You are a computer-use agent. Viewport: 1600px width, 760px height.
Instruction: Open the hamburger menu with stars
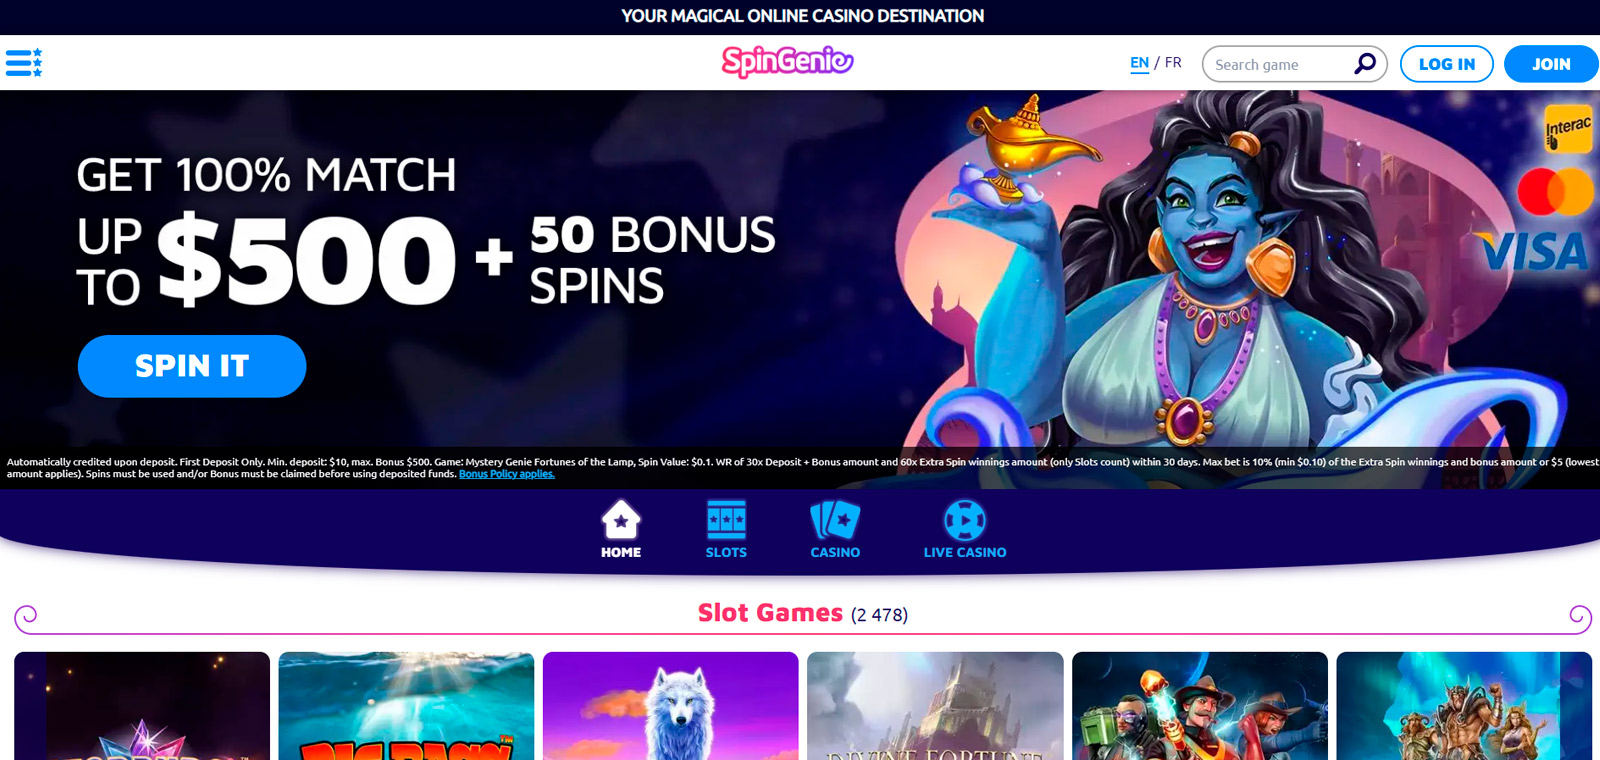click(24, 63)
